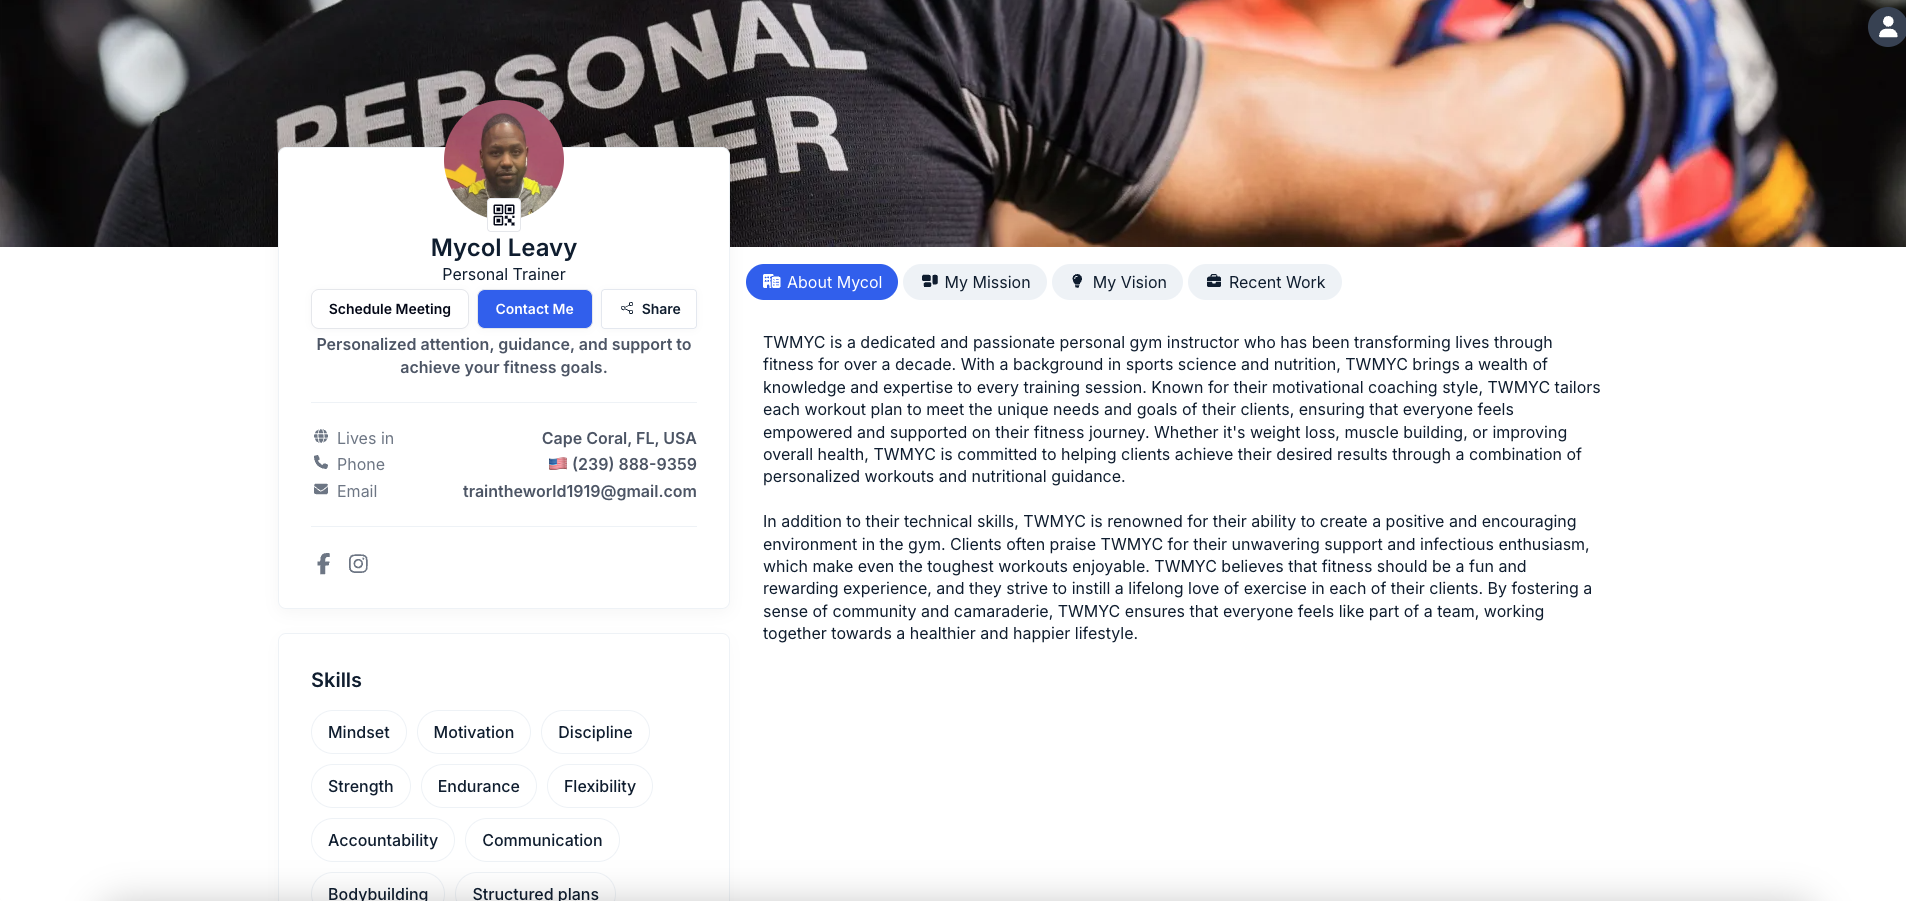This screenshot has width=1906, height=901.
Task: Open the Facebook social icon
Action: click(323, 564)
